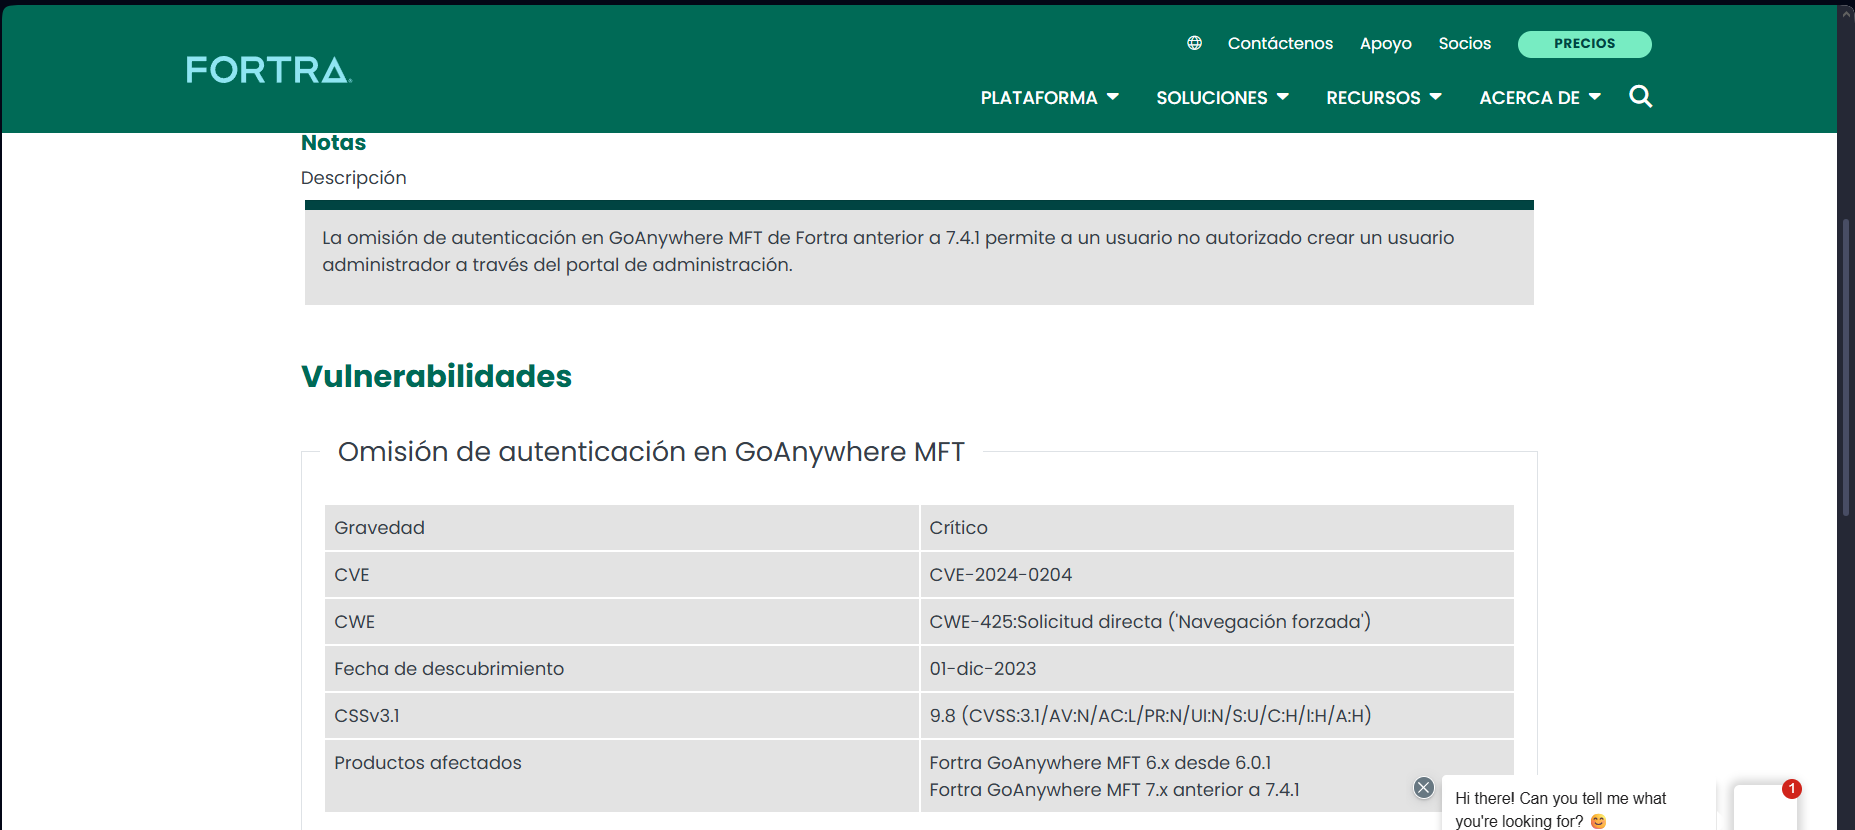
Task: Expand the PLATAFORMA menu
Action: 1049,98
